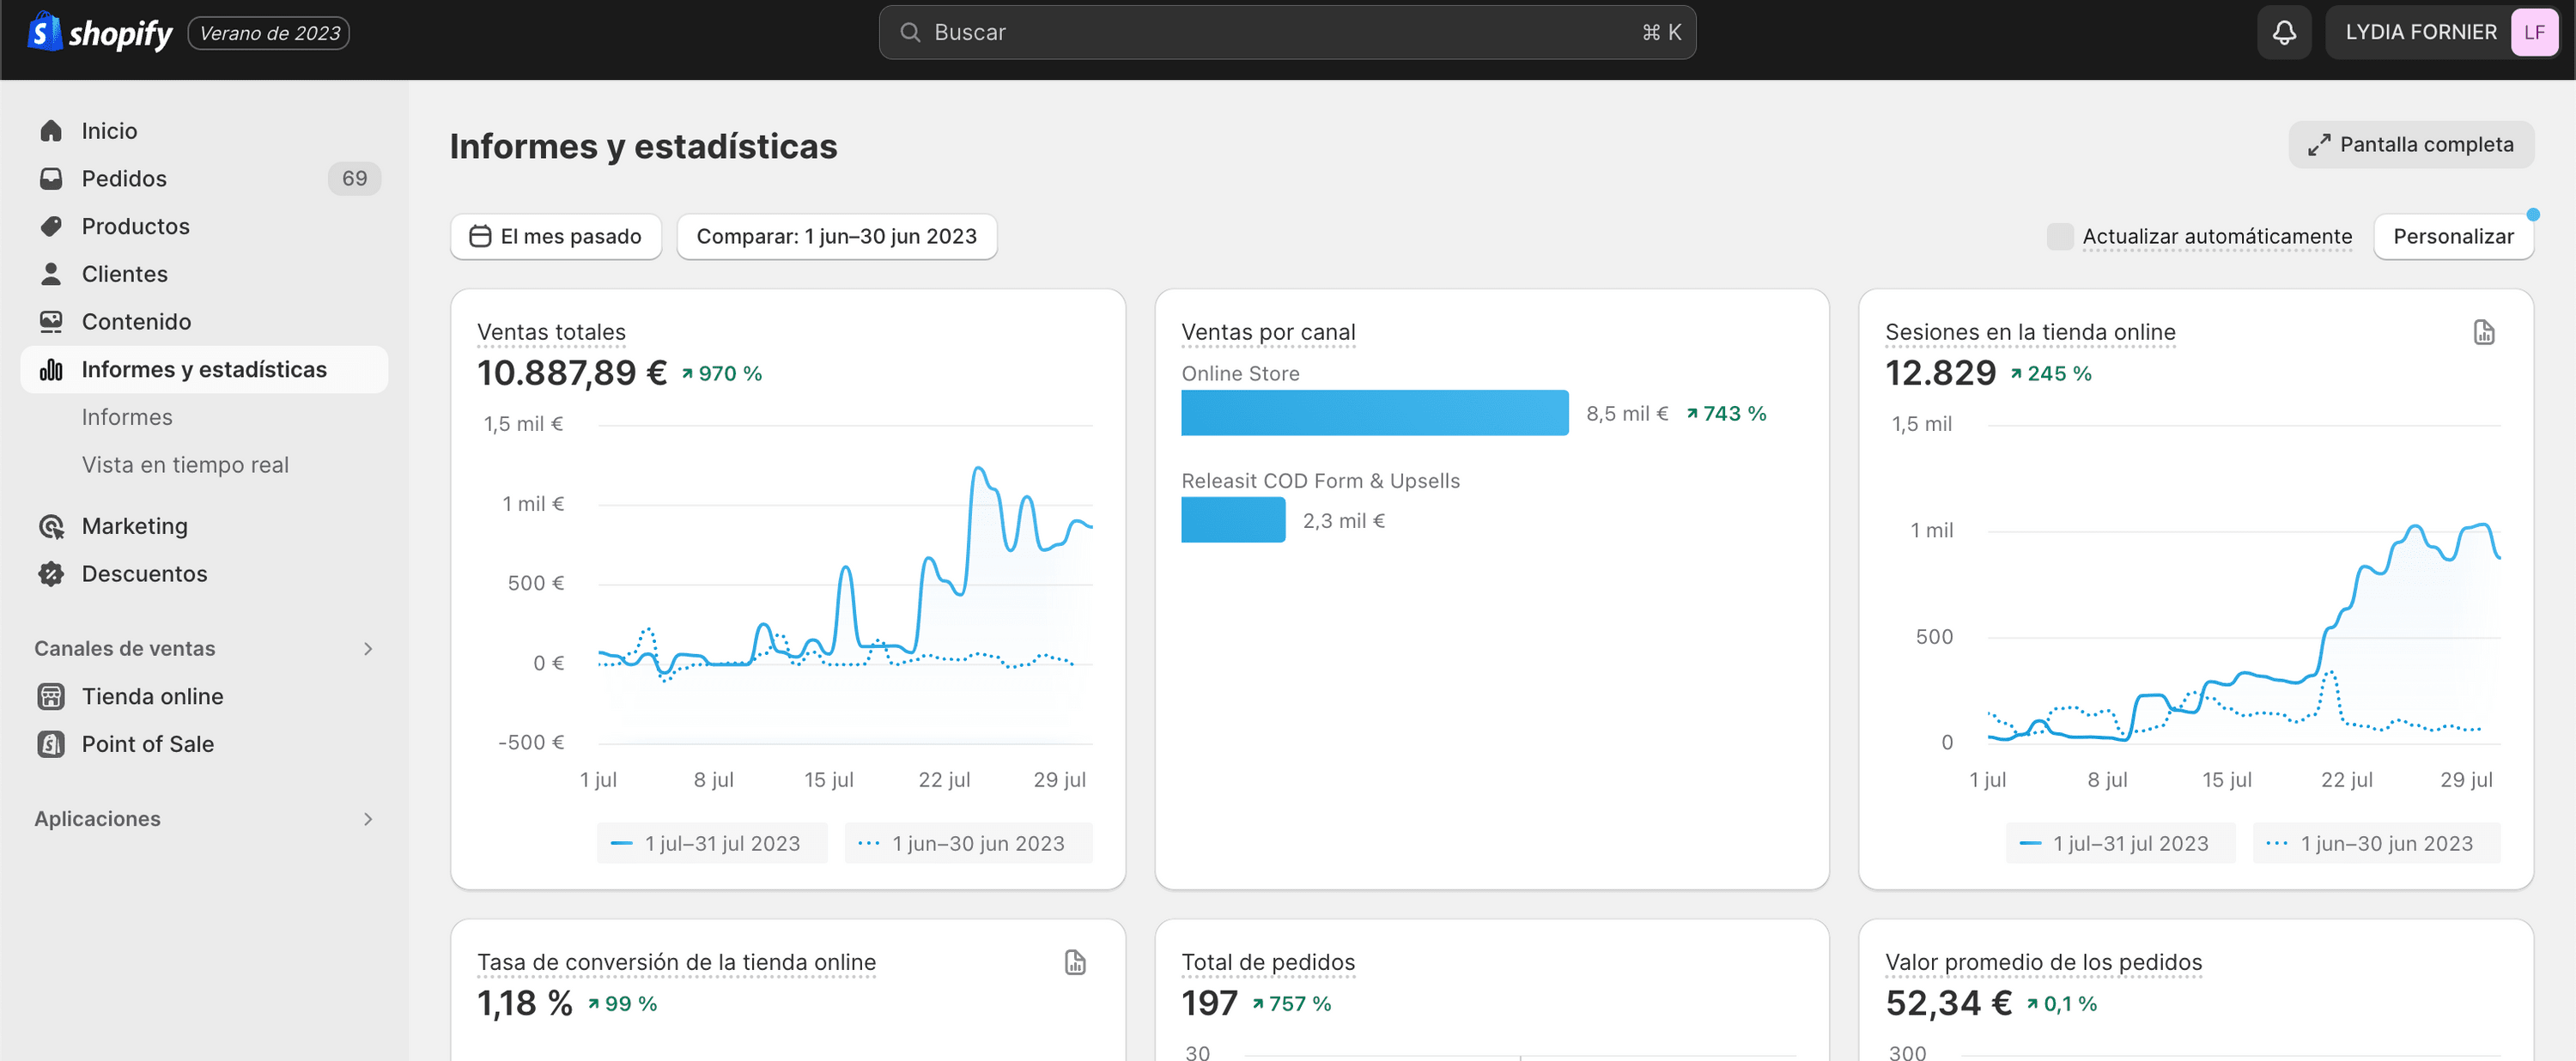This screenshot has height=1061, width=2576.
Task: Click Sesiones legend 1 jun–30 jun 2023
Action: pyautogui.click(x=2376, y=843)
